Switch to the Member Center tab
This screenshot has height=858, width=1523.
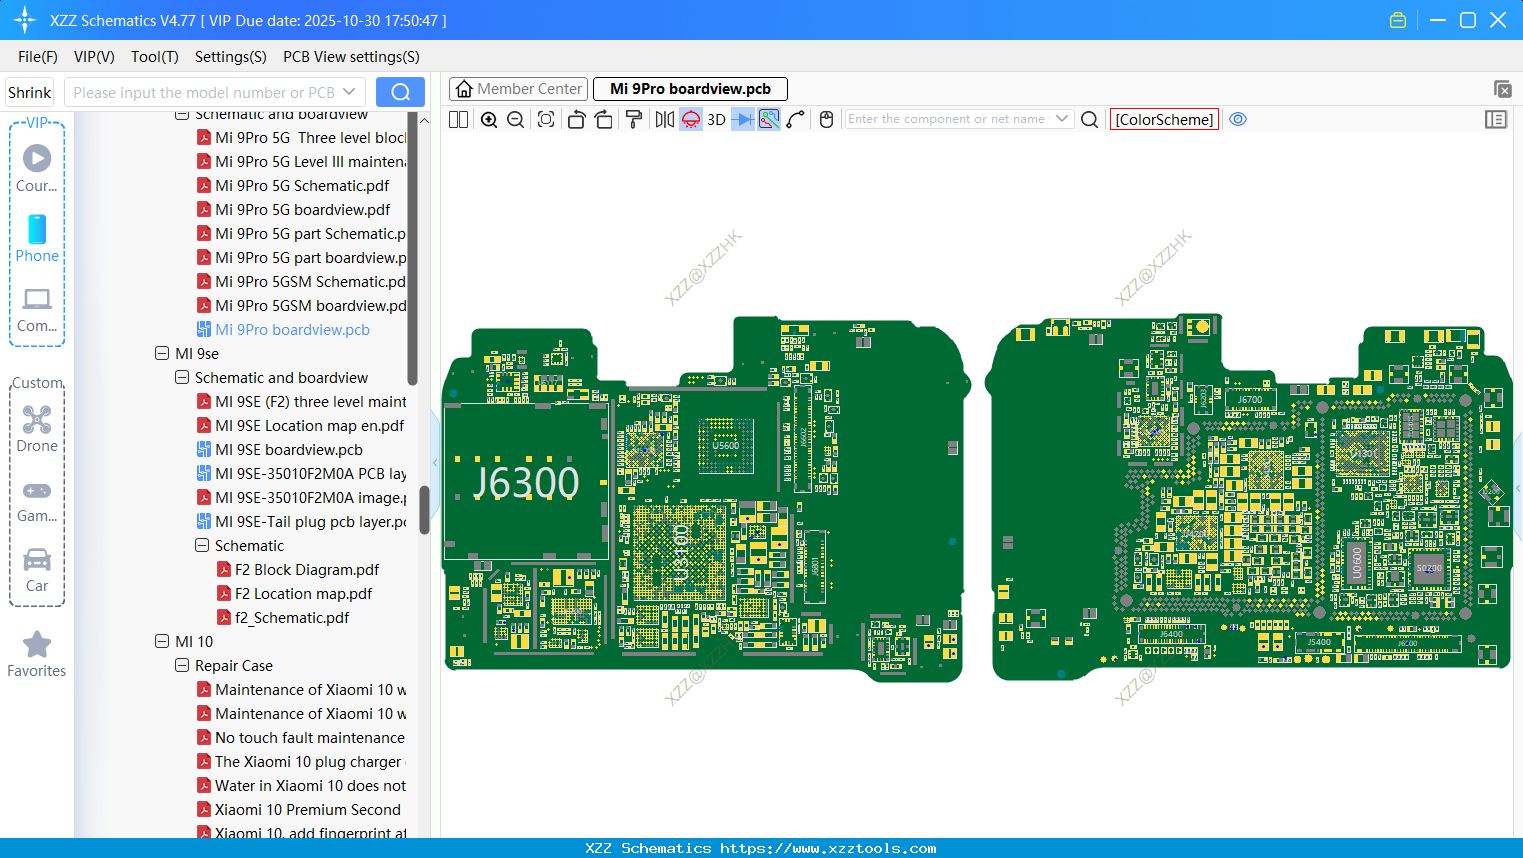pyautogui.click(x=518, y=89)
